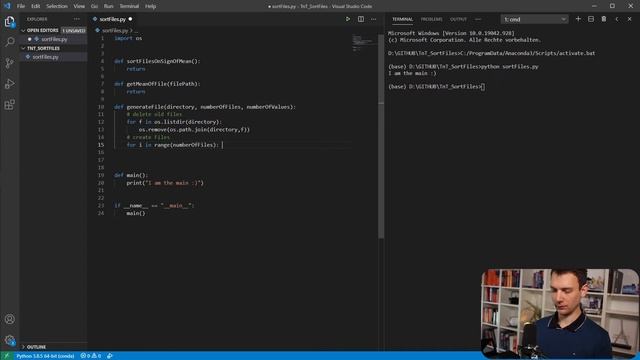Select the sortFiles.py editor tab
The height and width of the screenshot is (360, 640).
point(113,19)
